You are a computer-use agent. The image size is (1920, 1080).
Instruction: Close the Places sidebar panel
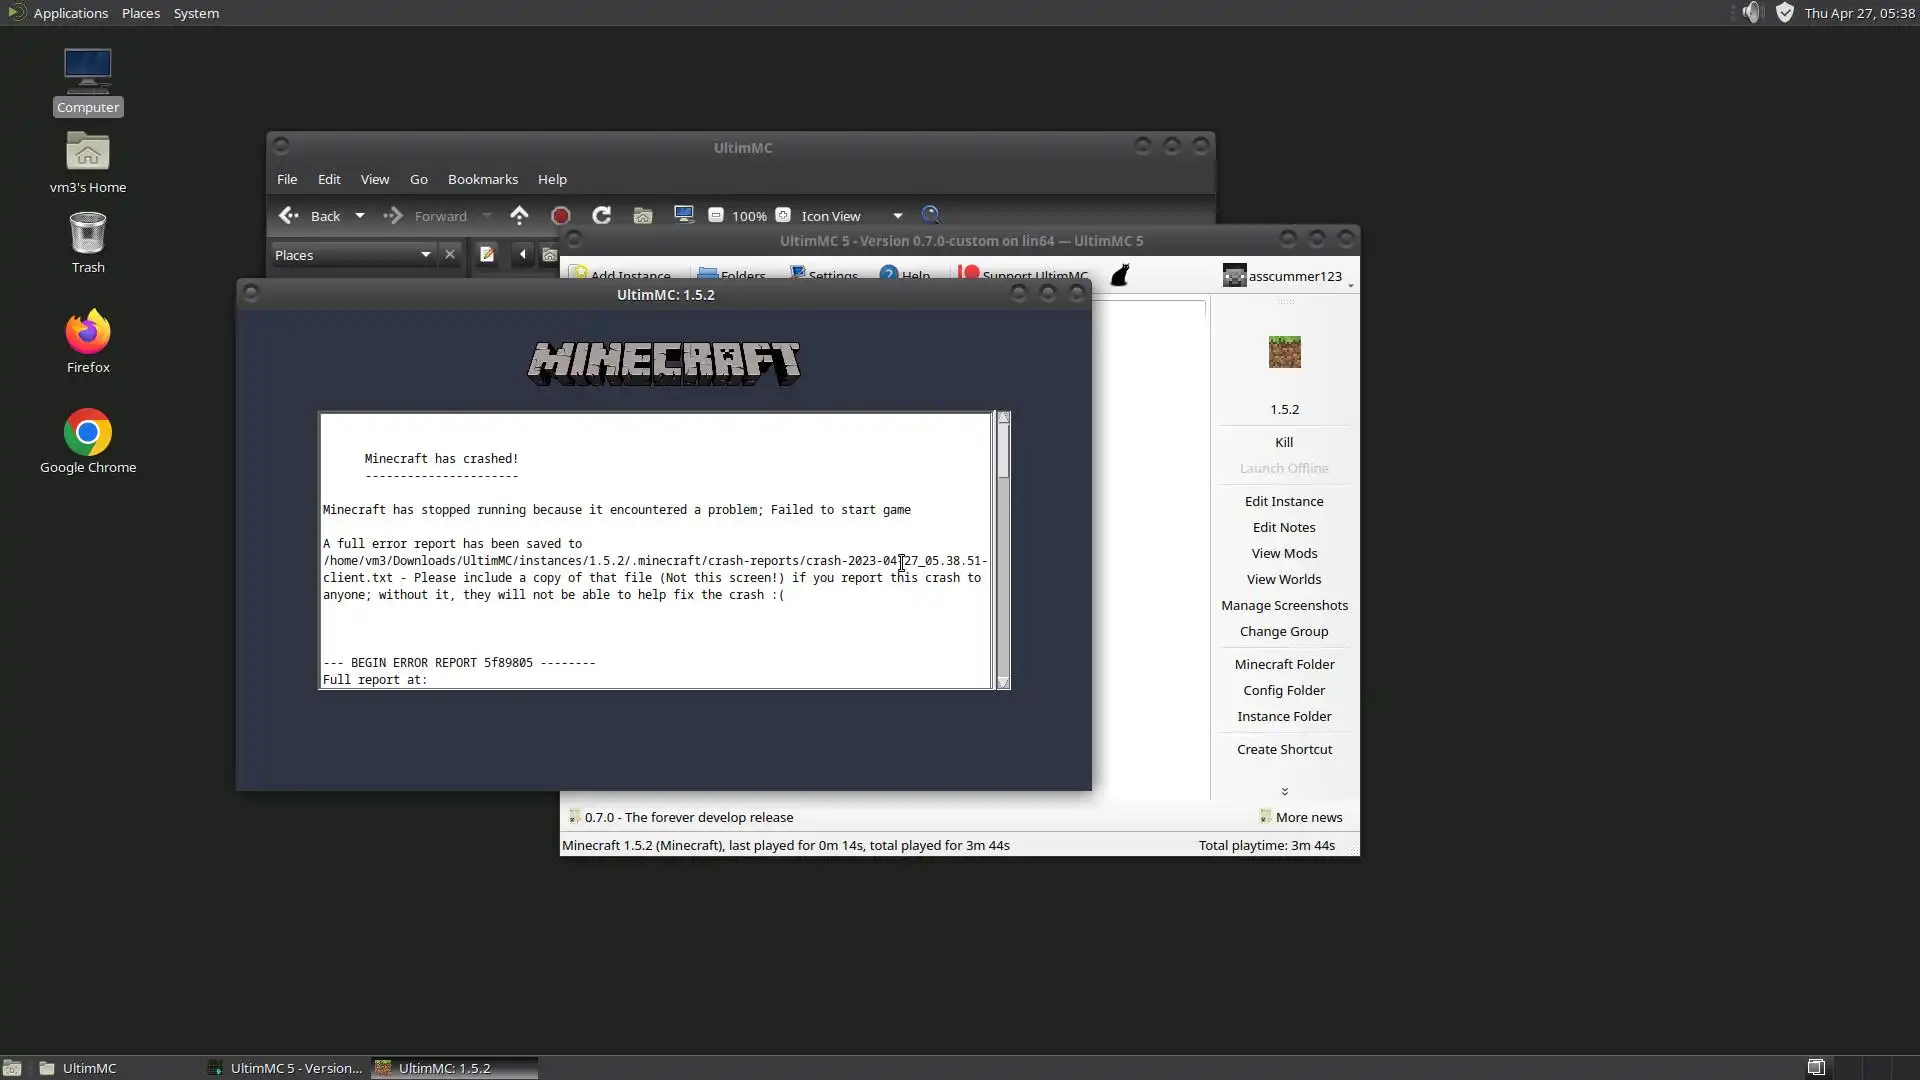pos(450,255)
